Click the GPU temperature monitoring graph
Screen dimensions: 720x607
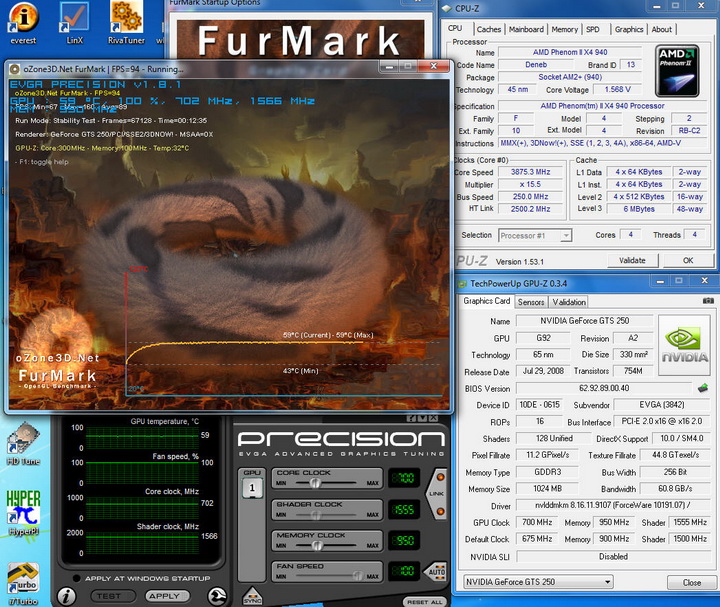[x=142, y=438]
